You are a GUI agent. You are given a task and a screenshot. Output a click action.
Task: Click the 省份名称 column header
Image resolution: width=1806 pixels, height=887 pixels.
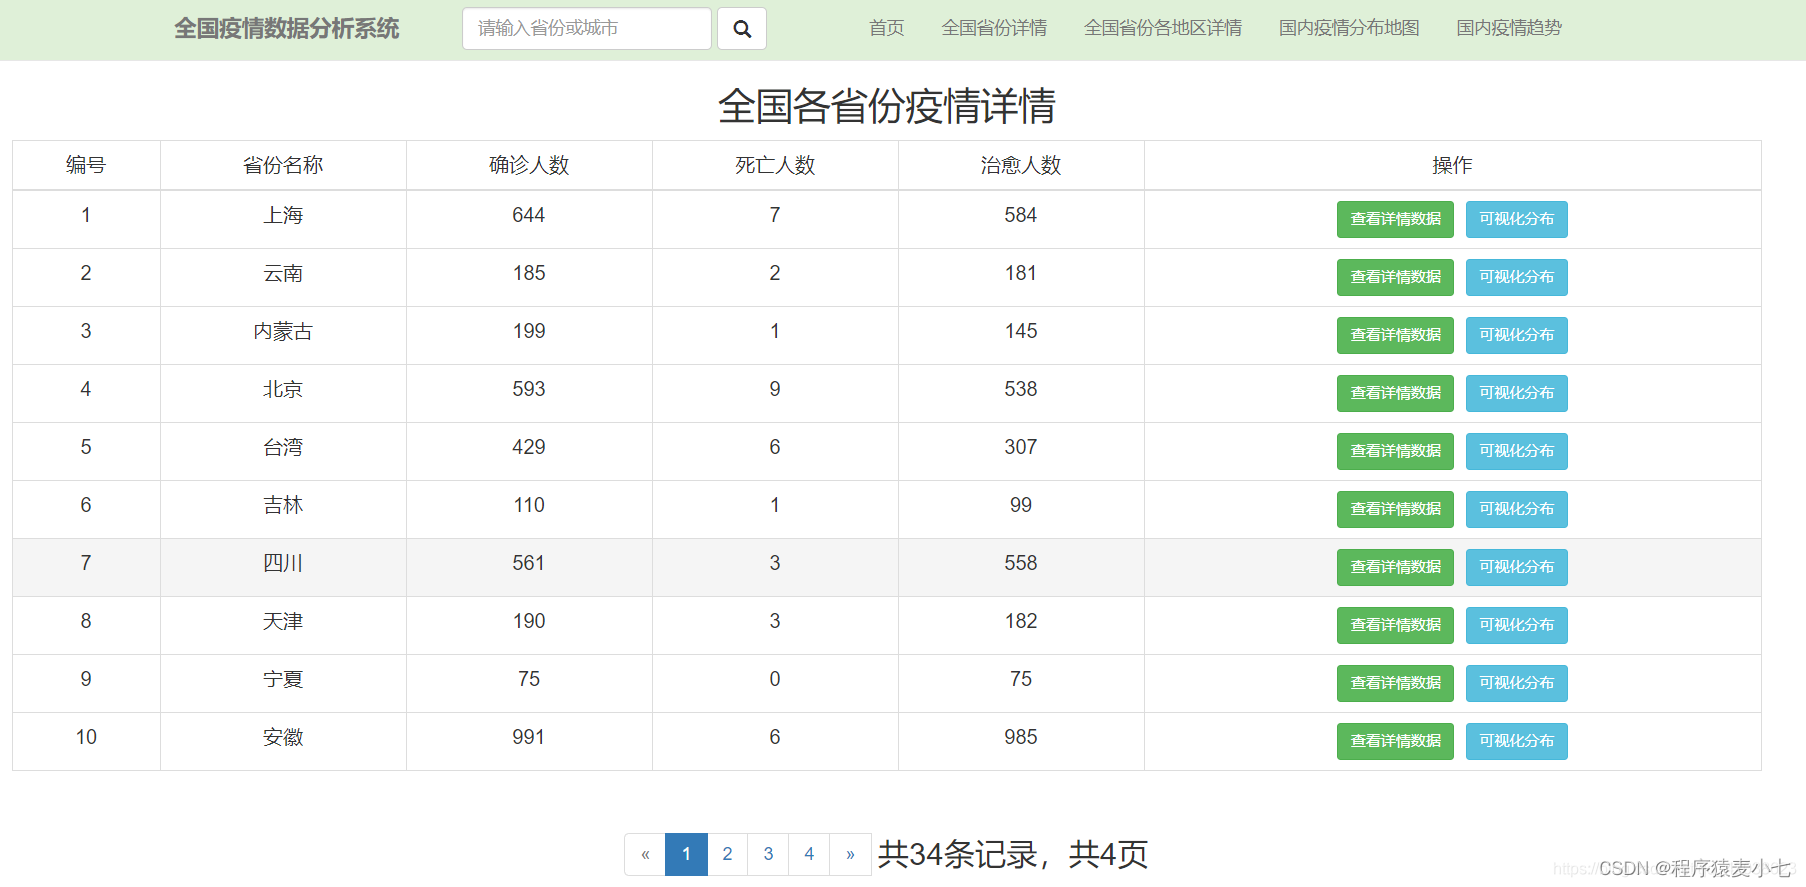(283, 165)
